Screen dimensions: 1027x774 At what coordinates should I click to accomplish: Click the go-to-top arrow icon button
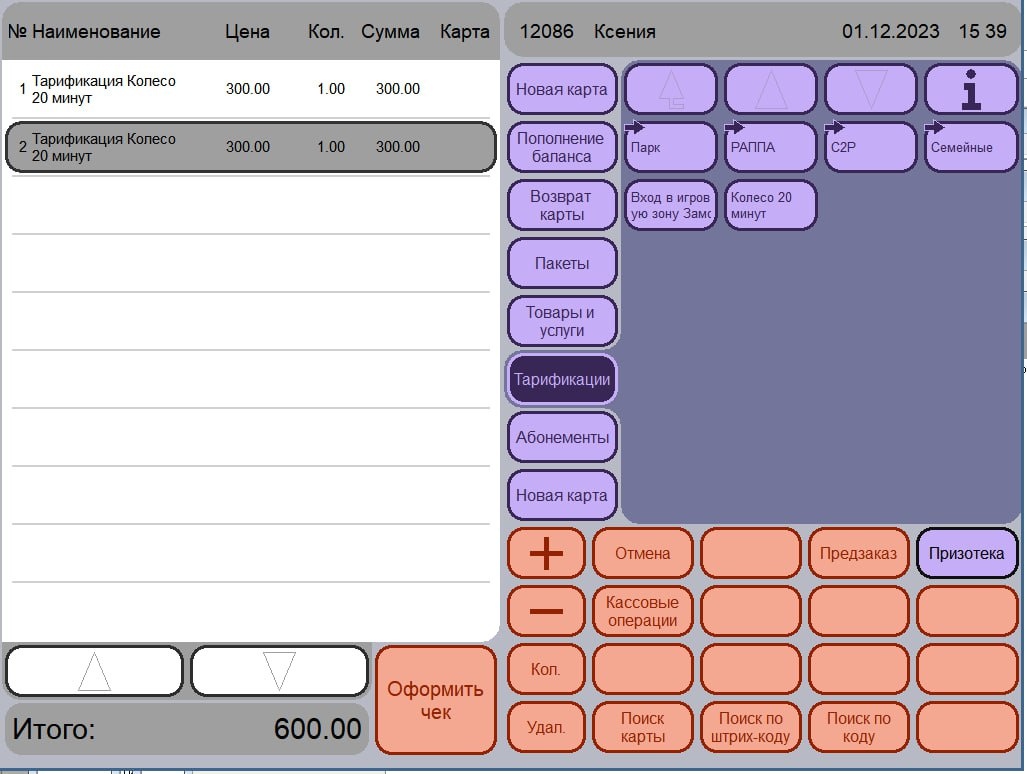671,89
